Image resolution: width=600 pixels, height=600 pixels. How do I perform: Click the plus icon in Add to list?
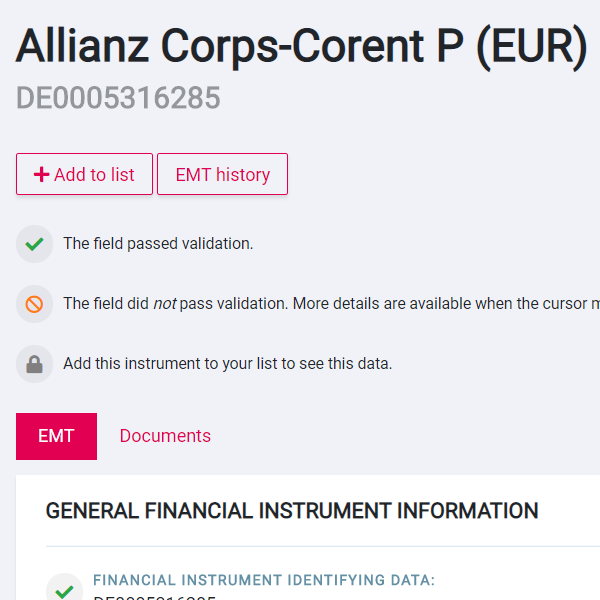point(41,174)
